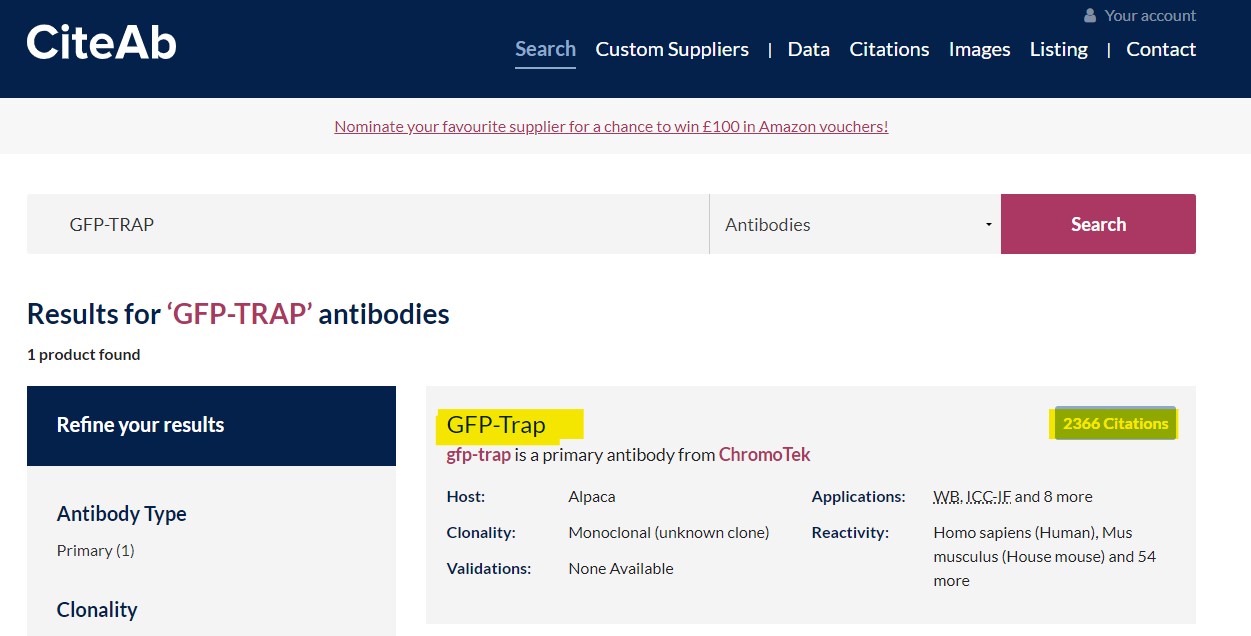Click the ChromoTek supplier link
The width and height of the screenshot is (1251, 636).
764,455
